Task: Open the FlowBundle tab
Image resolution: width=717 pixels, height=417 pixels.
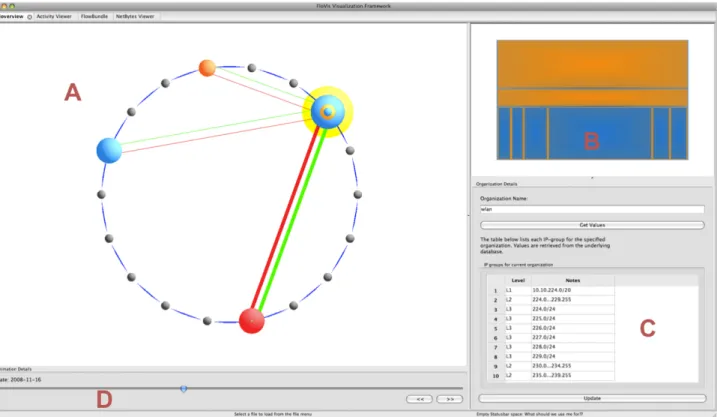Action: (94, 16)
